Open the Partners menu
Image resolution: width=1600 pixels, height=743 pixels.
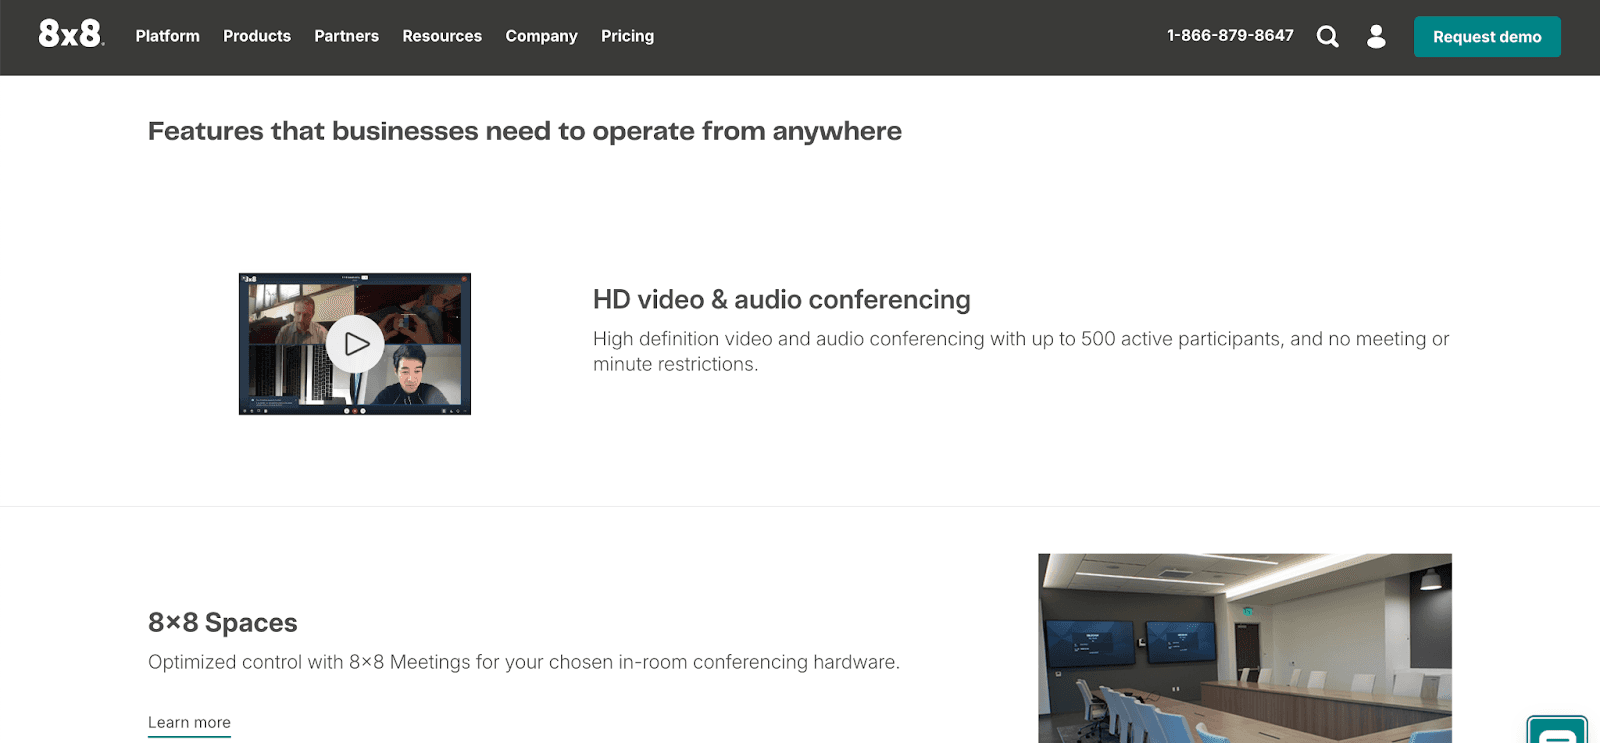(x=346, y=36)
